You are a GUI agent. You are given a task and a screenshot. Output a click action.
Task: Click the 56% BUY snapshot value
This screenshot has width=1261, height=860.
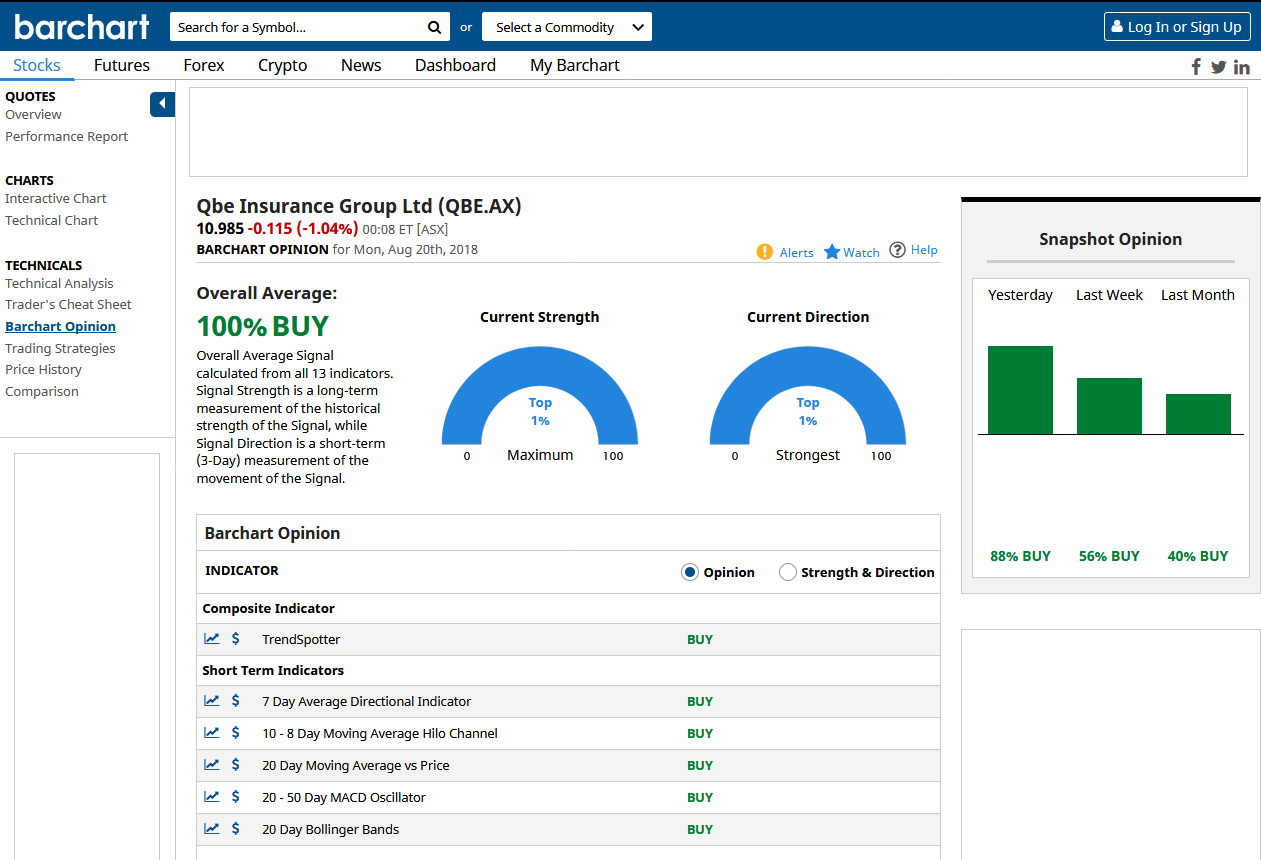1109,556
